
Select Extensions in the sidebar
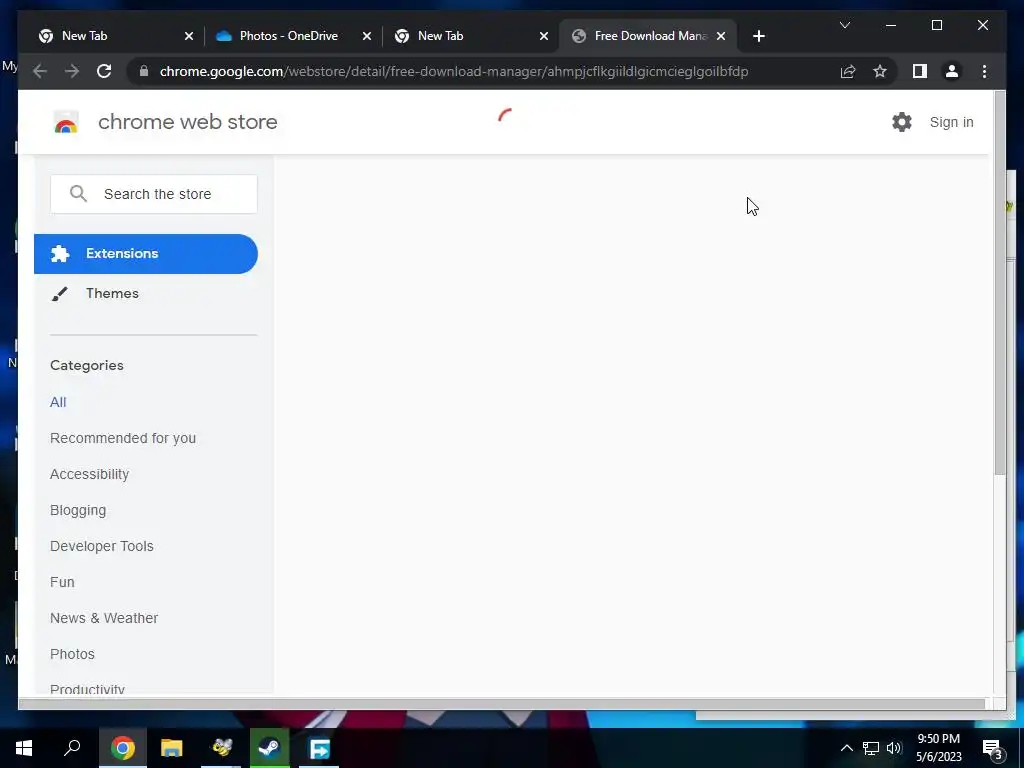[146, 253]
